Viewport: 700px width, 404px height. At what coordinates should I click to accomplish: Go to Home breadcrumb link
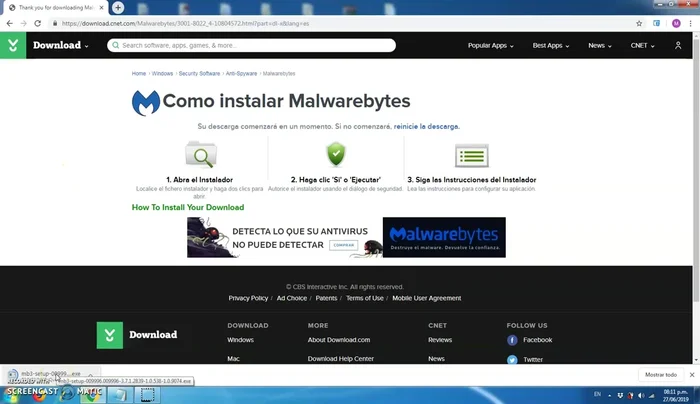(139, 74)
